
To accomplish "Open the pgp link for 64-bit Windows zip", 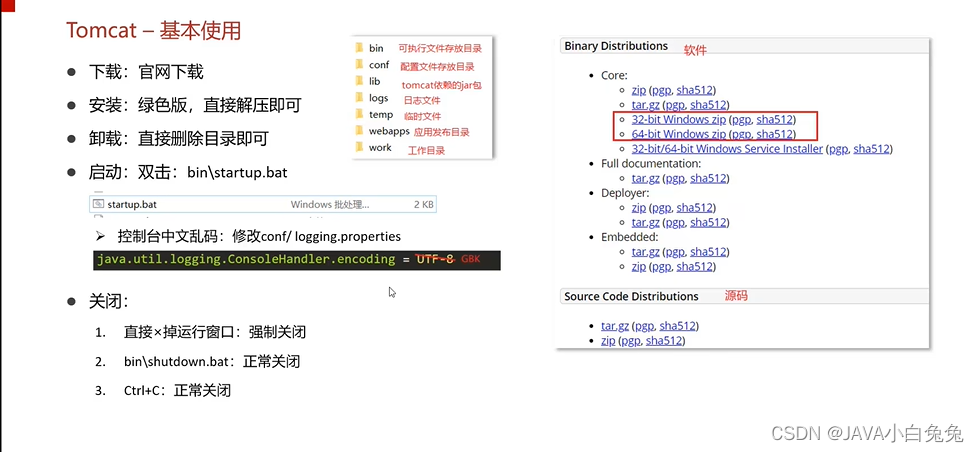I will (x=741, y=135).
